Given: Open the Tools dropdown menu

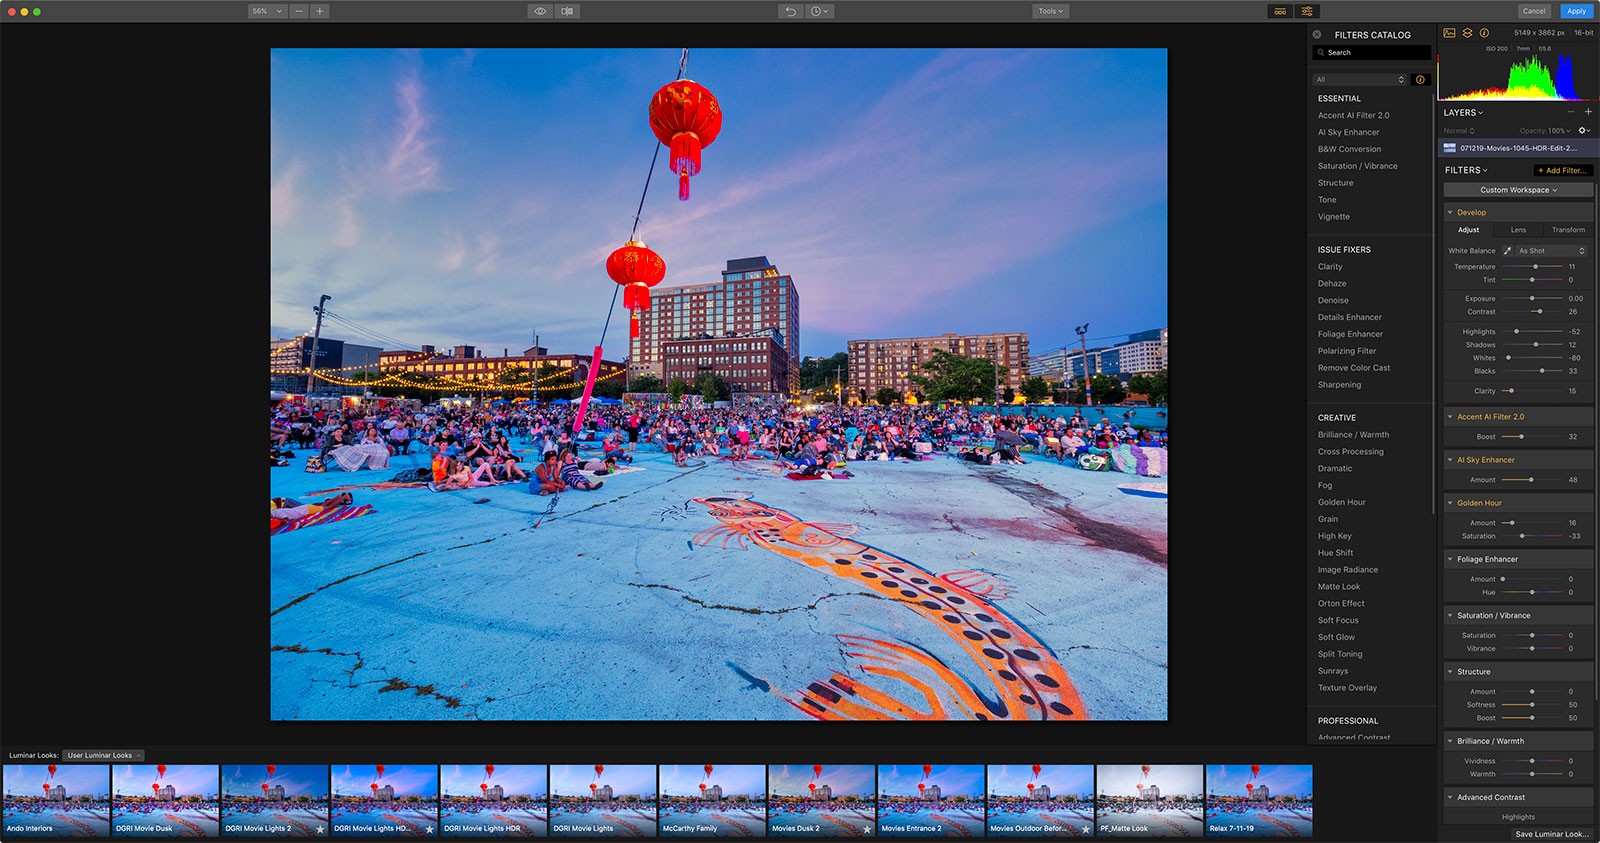Looking at the screenshot, I should [x=1050, y=11].
